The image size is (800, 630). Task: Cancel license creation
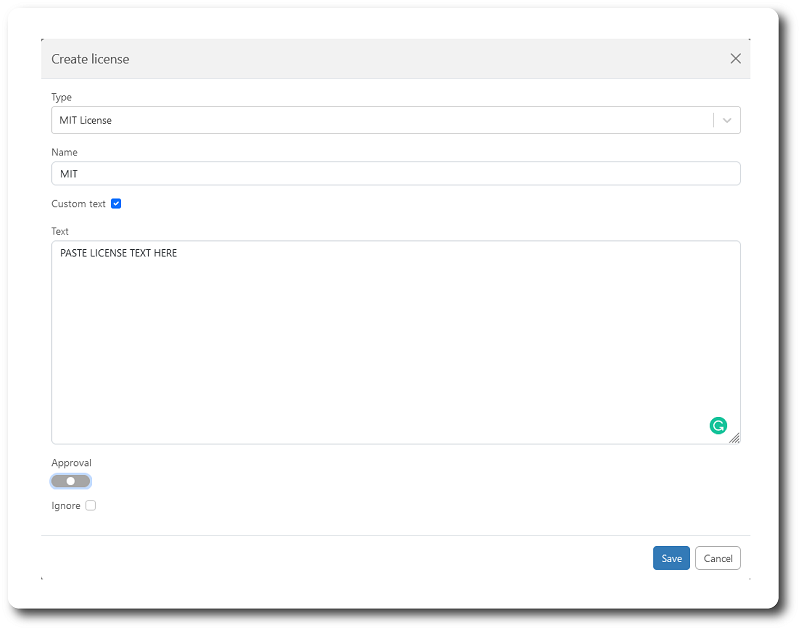717,558
